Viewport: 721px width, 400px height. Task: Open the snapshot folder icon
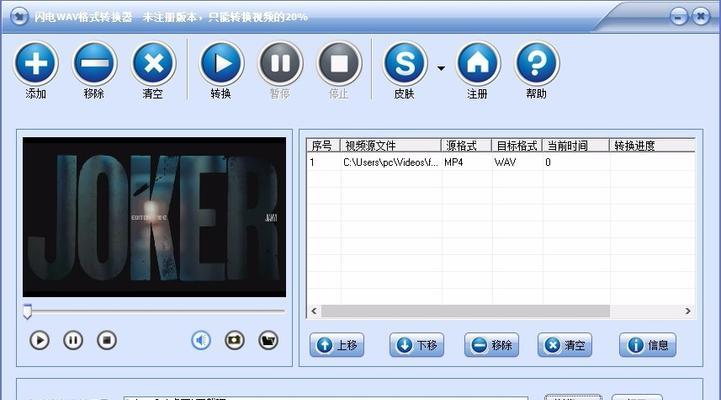[268, 341]
